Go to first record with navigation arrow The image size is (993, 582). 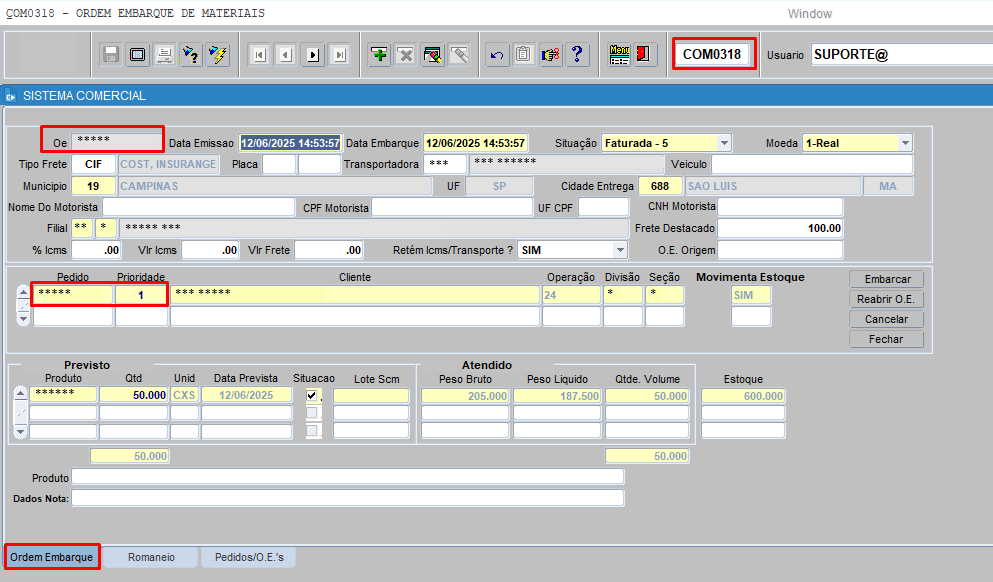pyautogui.click(x=259, y=55)
